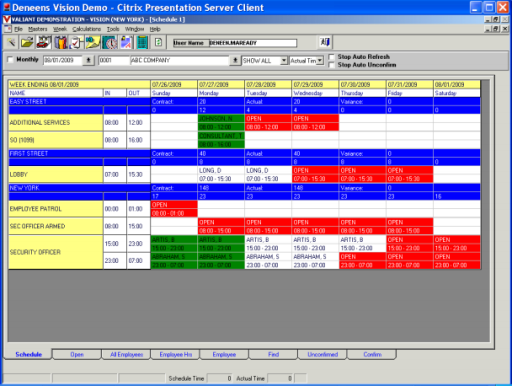The width and height of the screenshot is (512, 386).
Task: Switch to the All Employees tab
Action: 126,354
